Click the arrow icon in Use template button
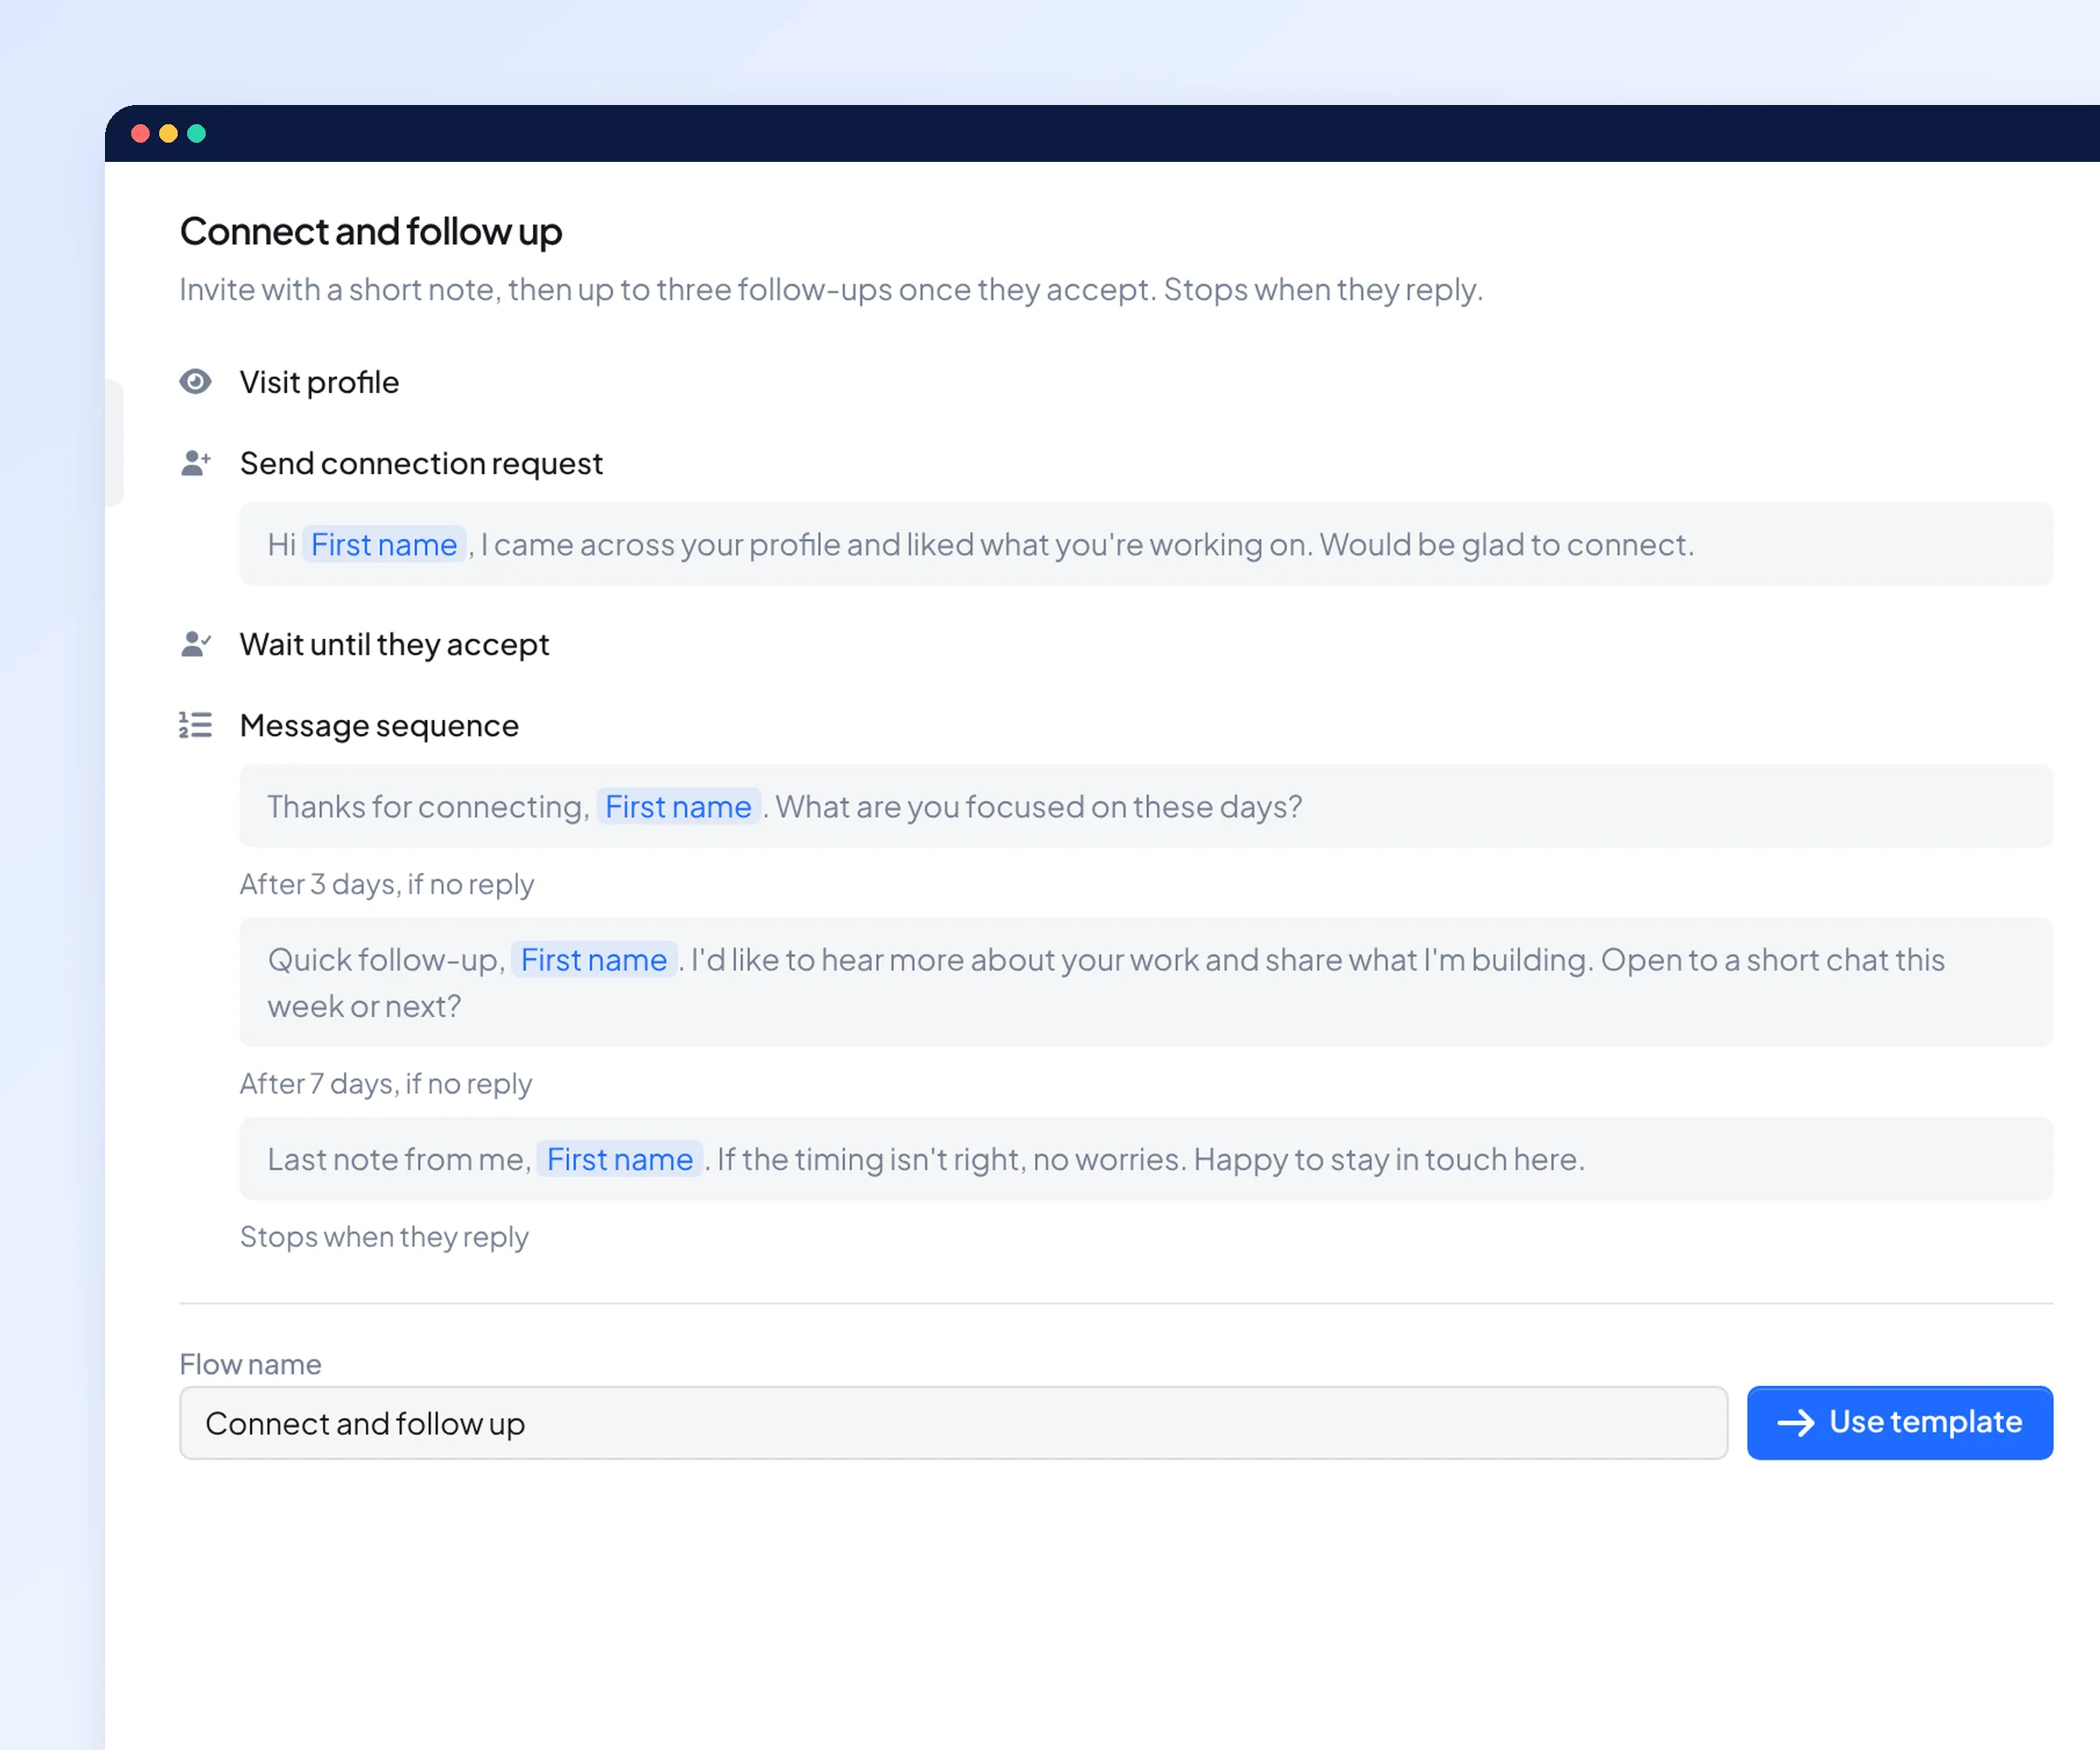The width and height of the screenshot is (2100, 1750). point(1796,1423)
